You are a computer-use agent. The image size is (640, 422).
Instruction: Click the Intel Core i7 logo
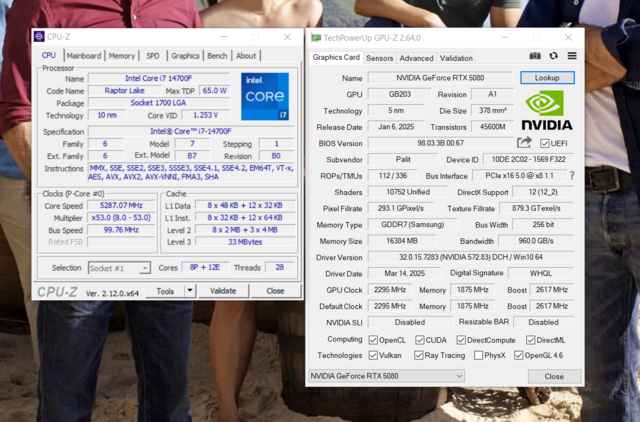point(265,97)
